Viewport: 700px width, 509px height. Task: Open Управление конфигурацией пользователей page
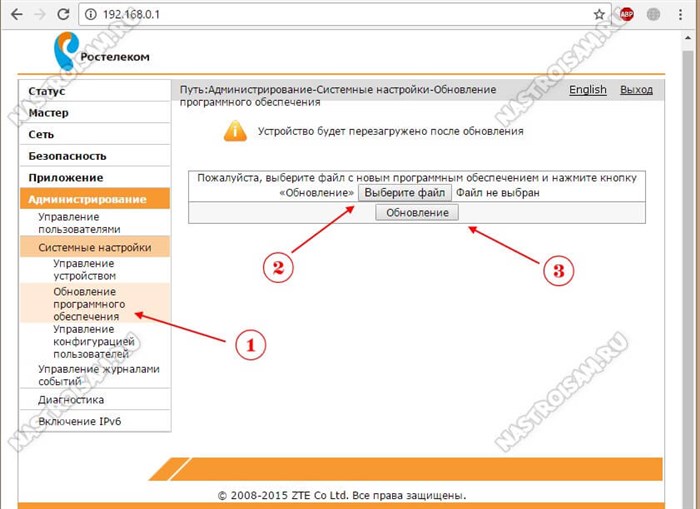(94, 341)
